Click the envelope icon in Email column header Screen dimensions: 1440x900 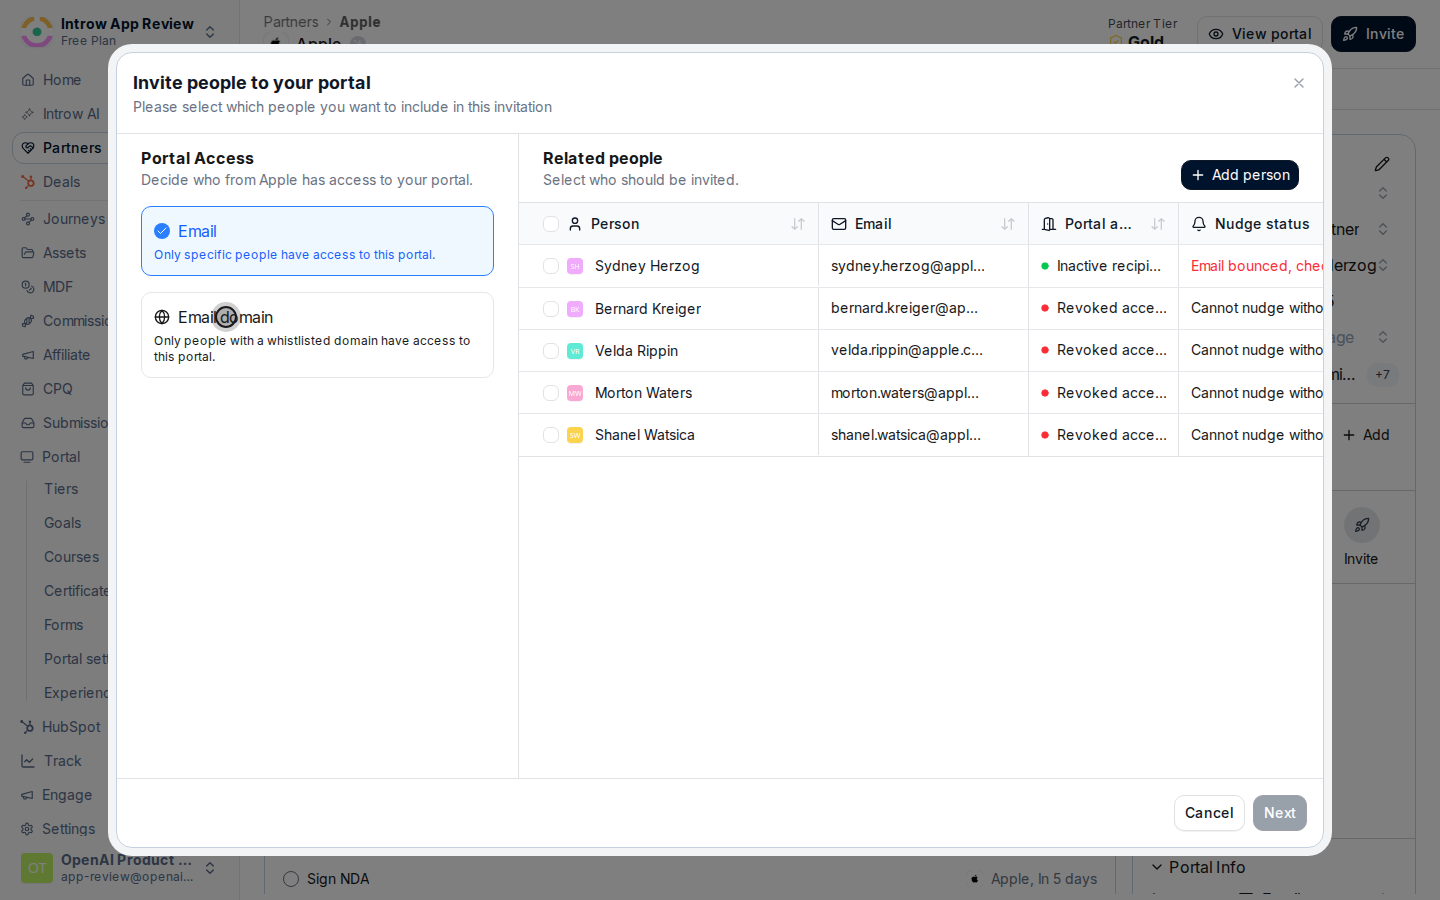(x=839, y=224)
